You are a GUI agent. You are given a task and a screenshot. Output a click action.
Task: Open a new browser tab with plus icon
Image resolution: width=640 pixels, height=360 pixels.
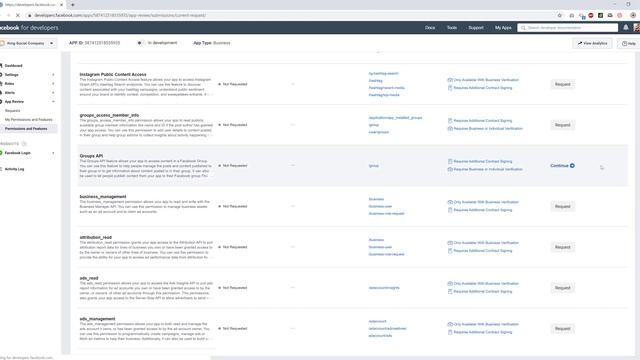(x=73, y=4)
